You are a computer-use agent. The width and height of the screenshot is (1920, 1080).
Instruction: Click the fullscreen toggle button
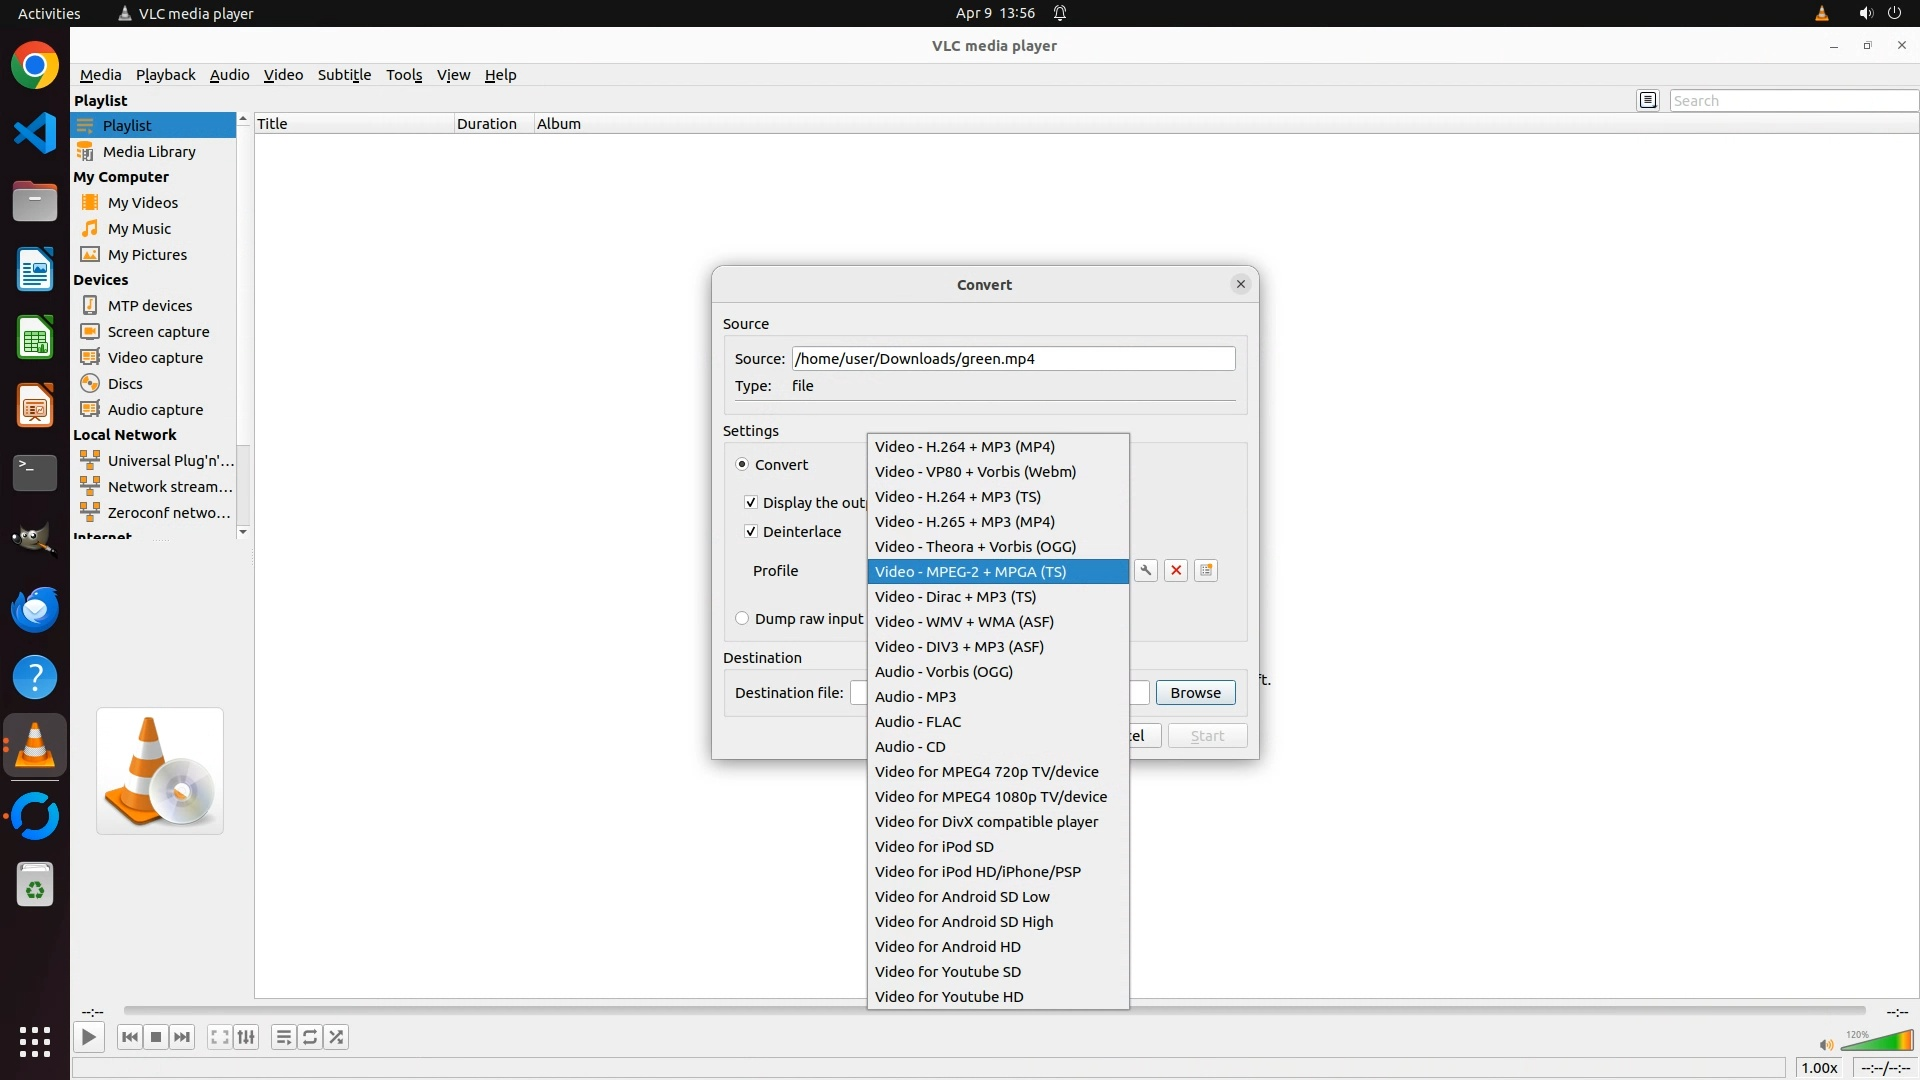219,1037
